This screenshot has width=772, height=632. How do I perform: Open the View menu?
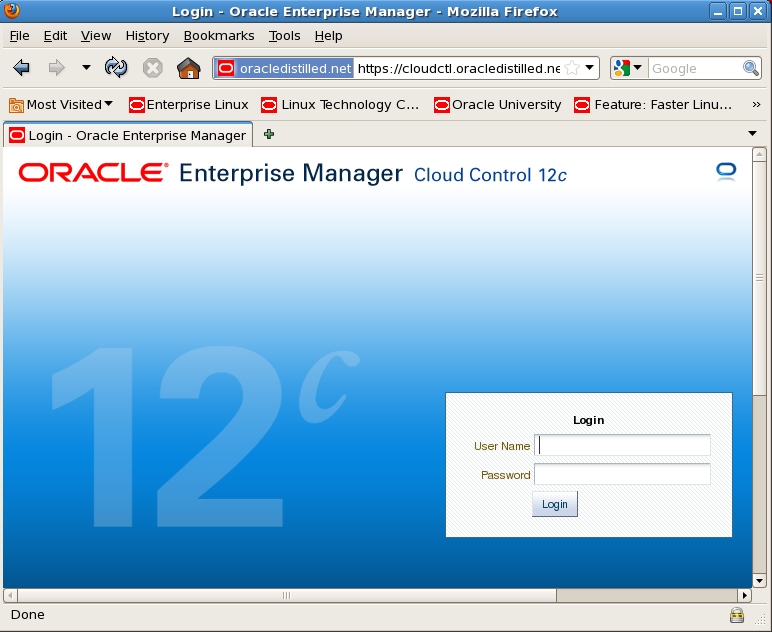pyautogui.click(x=96, y=36)
